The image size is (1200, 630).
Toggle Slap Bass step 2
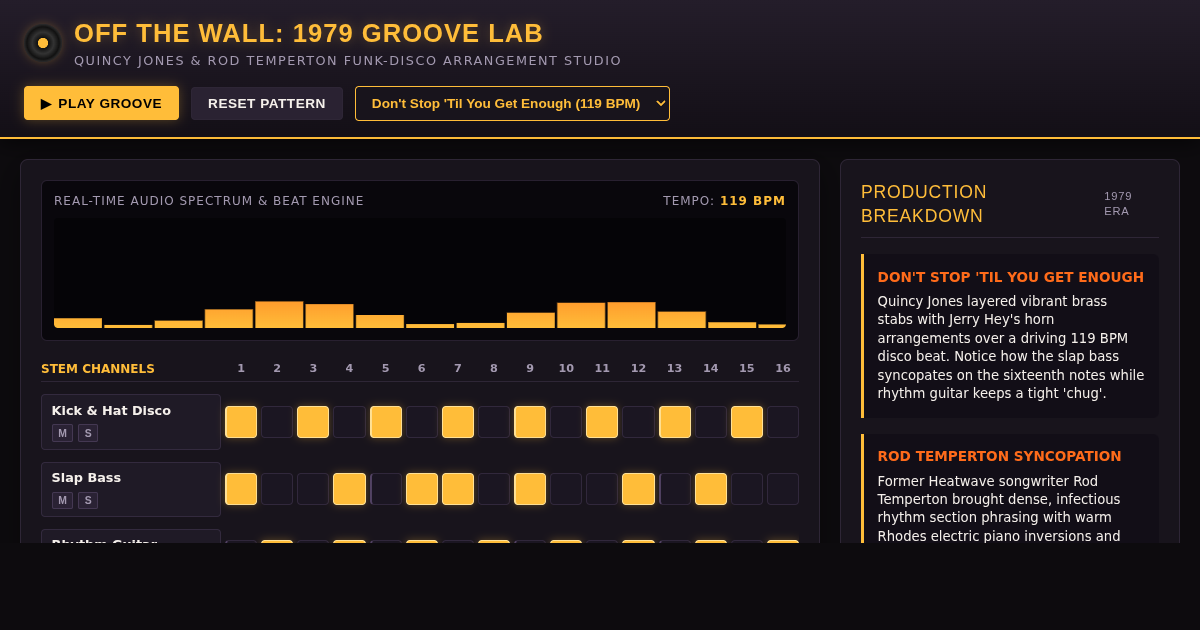point(277,489)
